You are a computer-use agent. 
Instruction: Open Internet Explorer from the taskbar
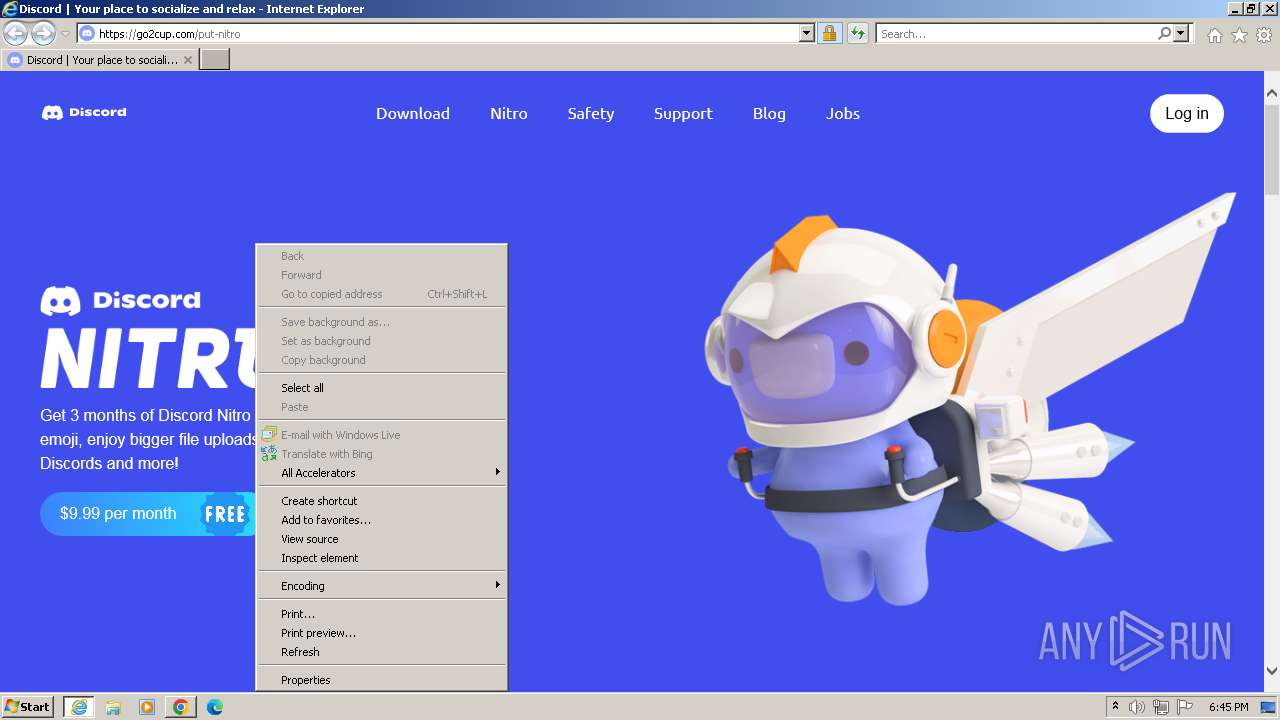click(x=79, y=707)
